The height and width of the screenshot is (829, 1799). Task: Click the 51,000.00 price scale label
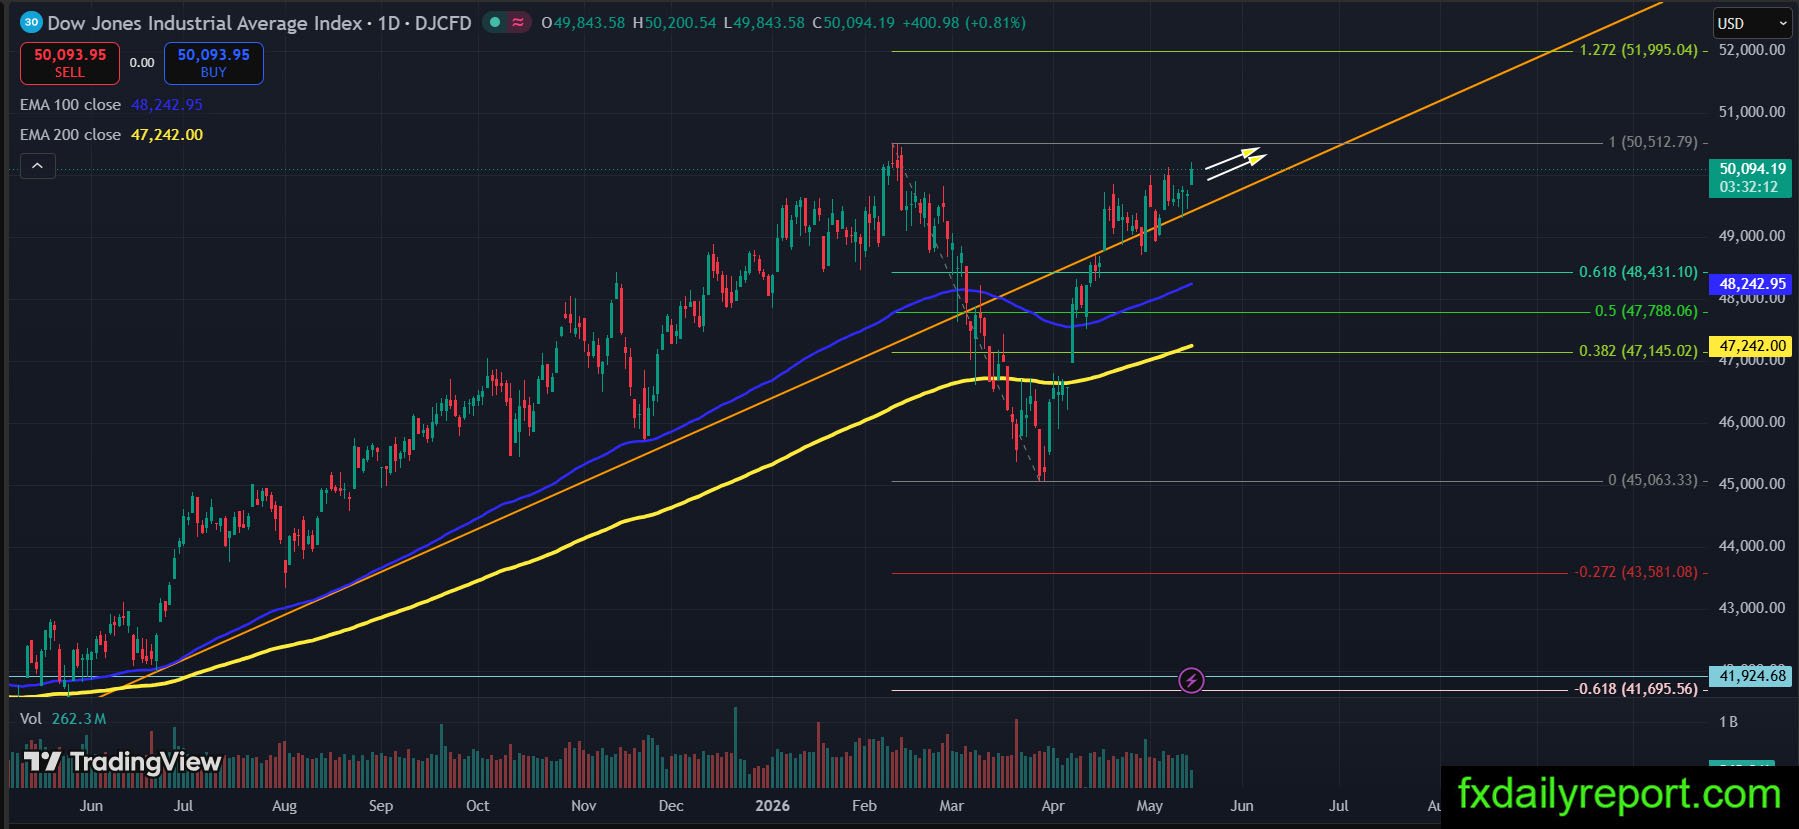click(x=1751, y=112)
